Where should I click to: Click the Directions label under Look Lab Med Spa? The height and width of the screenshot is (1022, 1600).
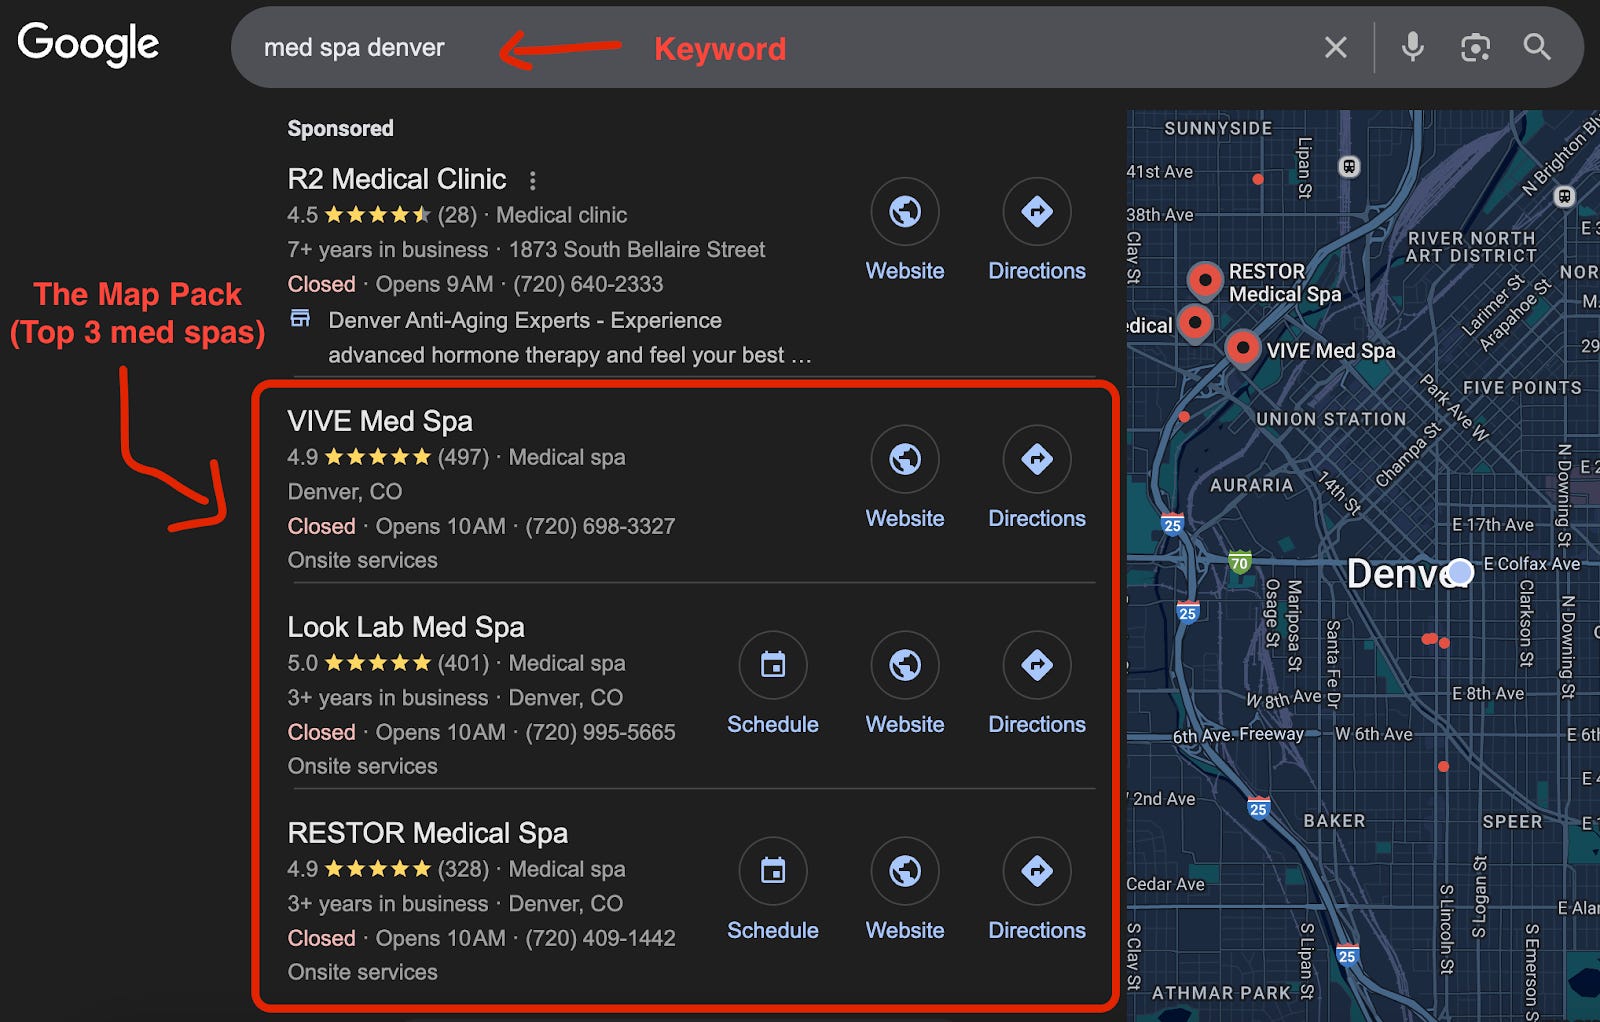(1037, 724)
